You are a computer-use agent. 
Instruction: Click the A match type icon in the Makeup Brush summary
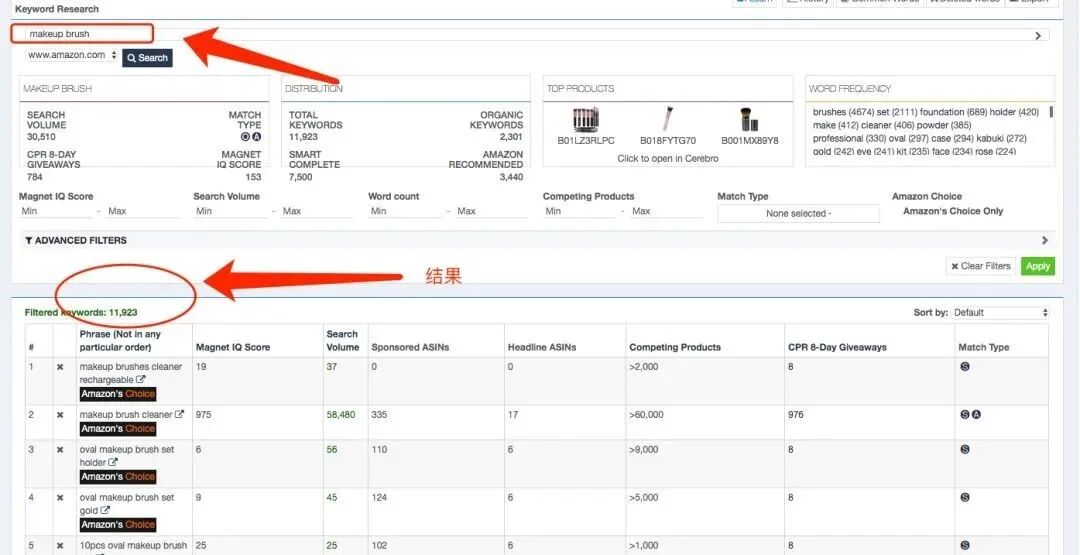click(256, 137)
